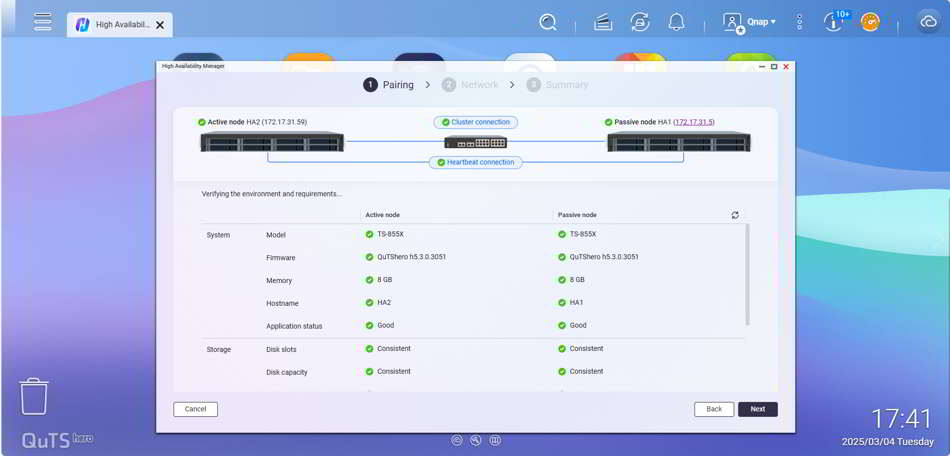Close the High Availability taskbar tab

coord(160,25)
